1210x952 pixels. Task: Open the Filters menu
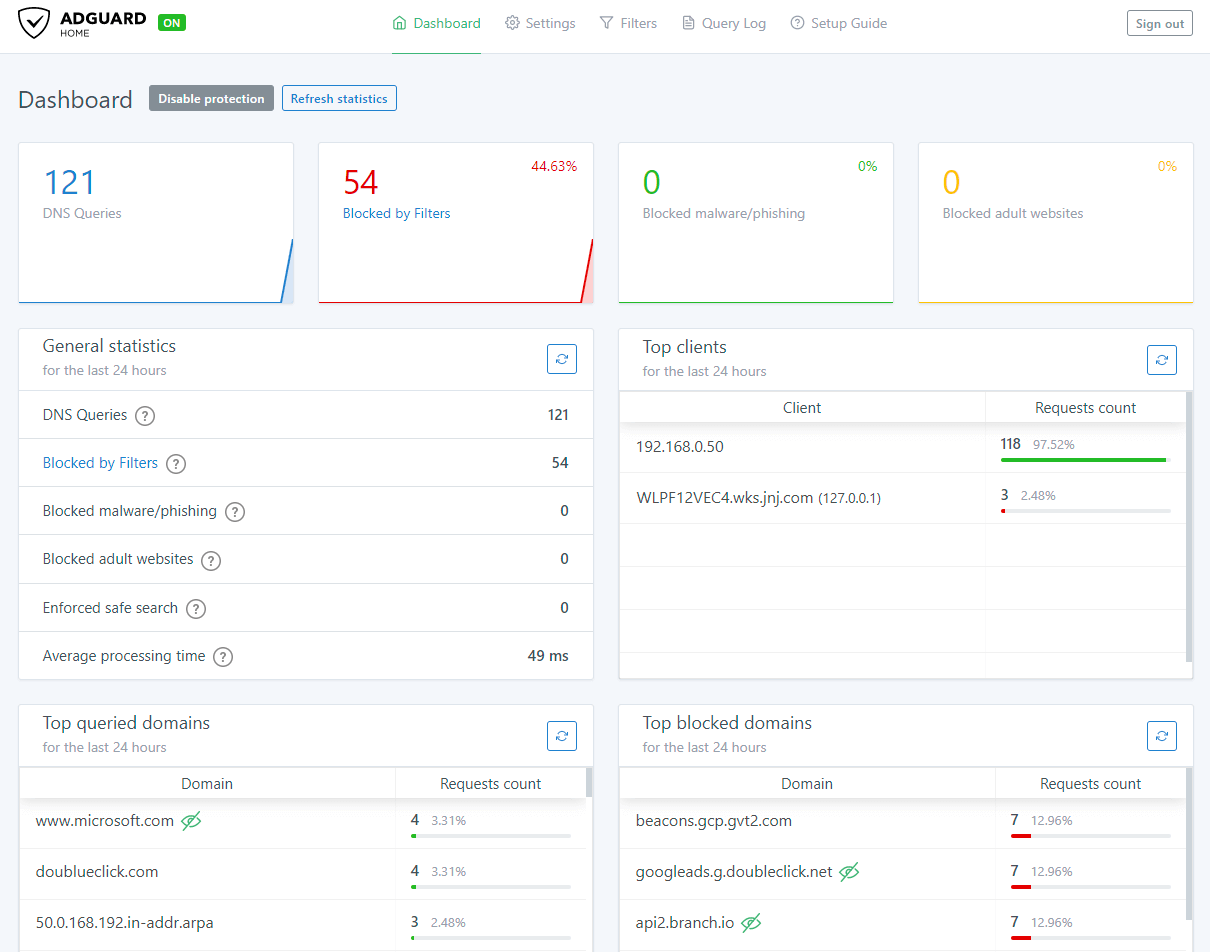click(628, 23)
